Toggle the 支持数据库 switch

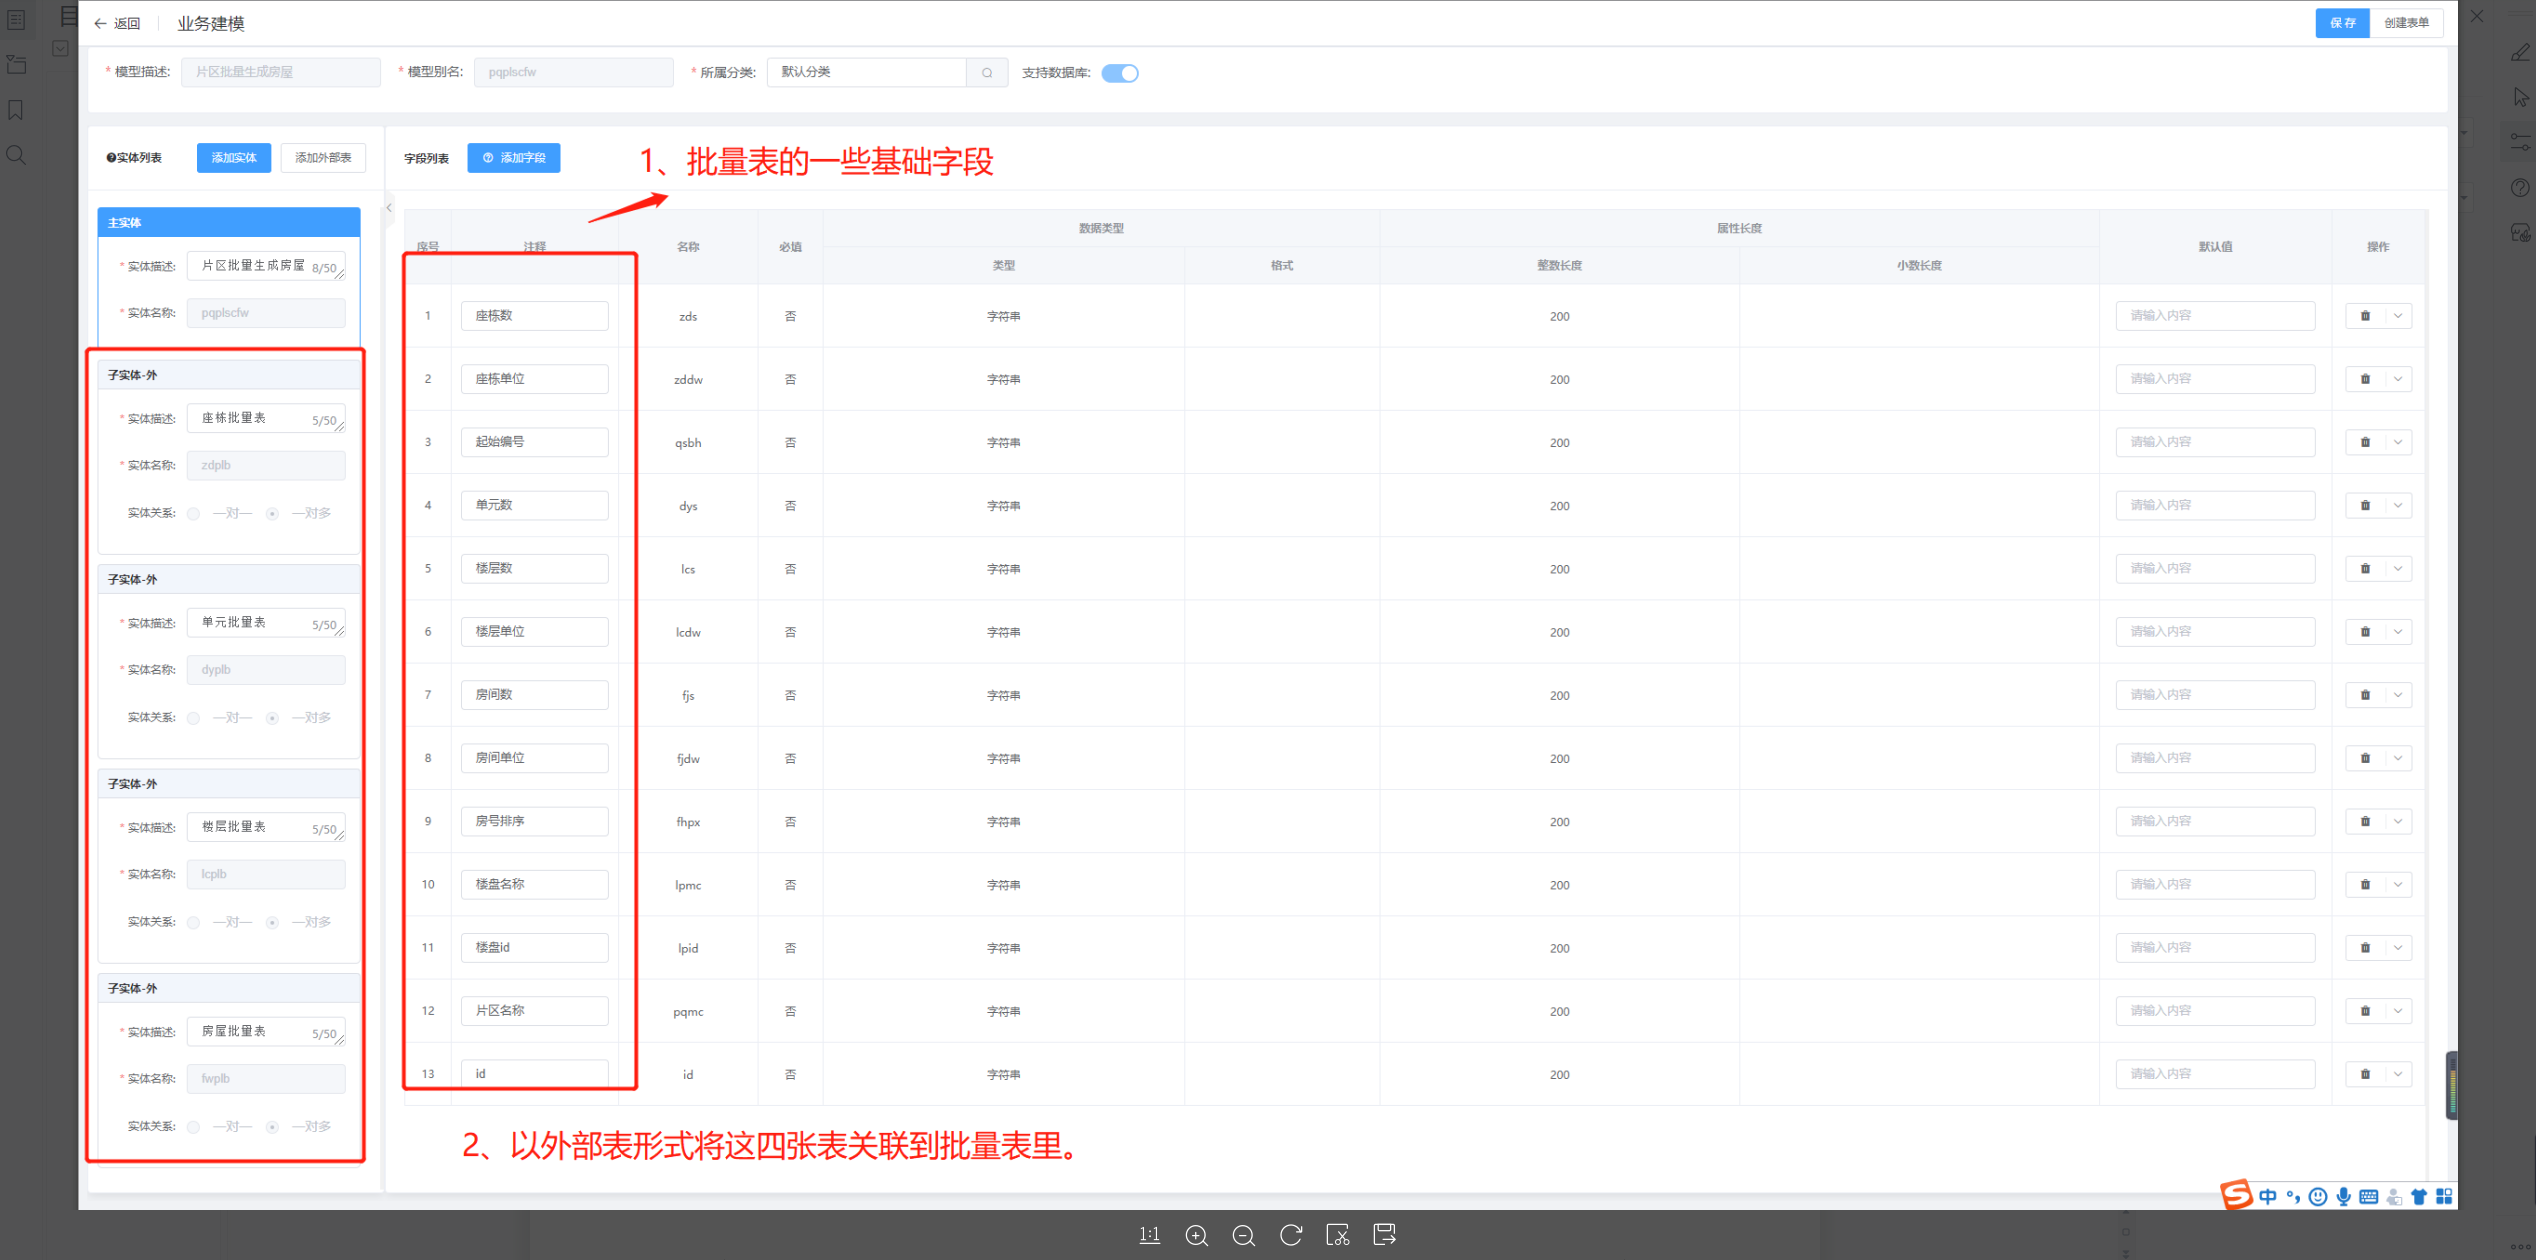click(1119, 73)
